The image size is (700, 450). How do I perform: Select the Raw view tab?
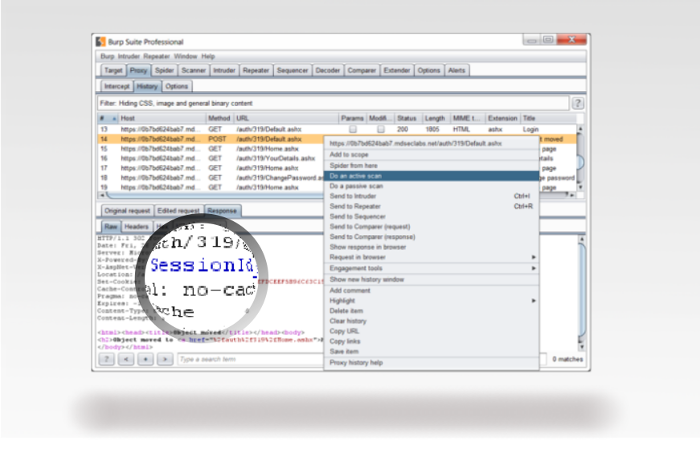coord(111,227)
